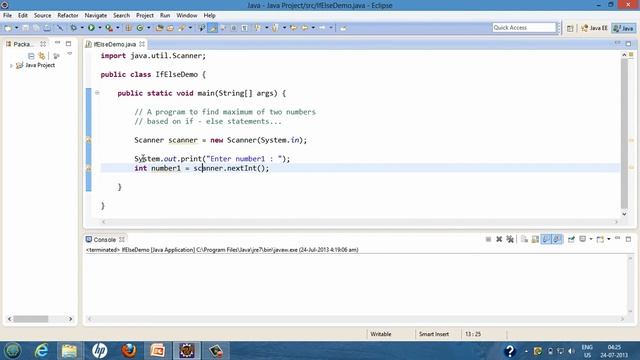Click the Save toolbar icon
The image size is (640, 360).
click(x=25, y=28)
